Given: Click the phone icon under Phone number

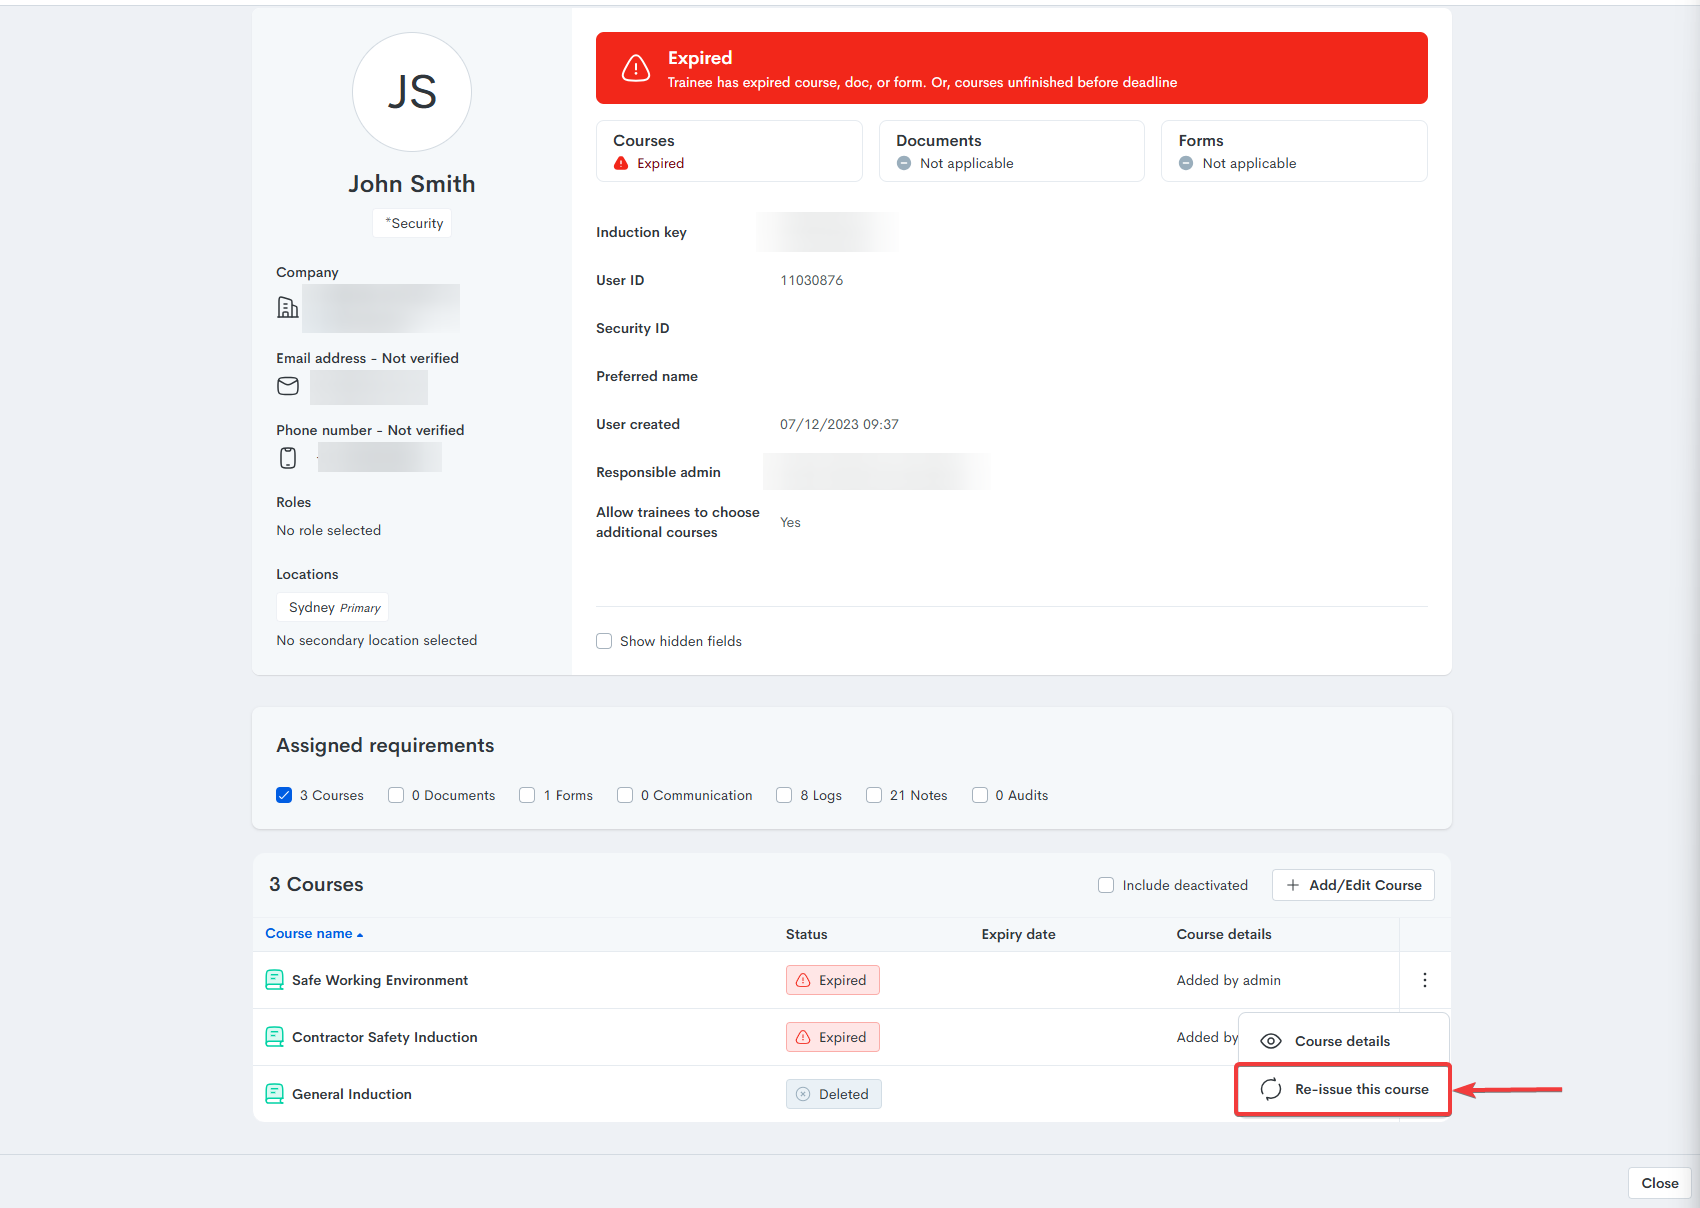Looking at the screenshot, I should [x=288, y=458].
